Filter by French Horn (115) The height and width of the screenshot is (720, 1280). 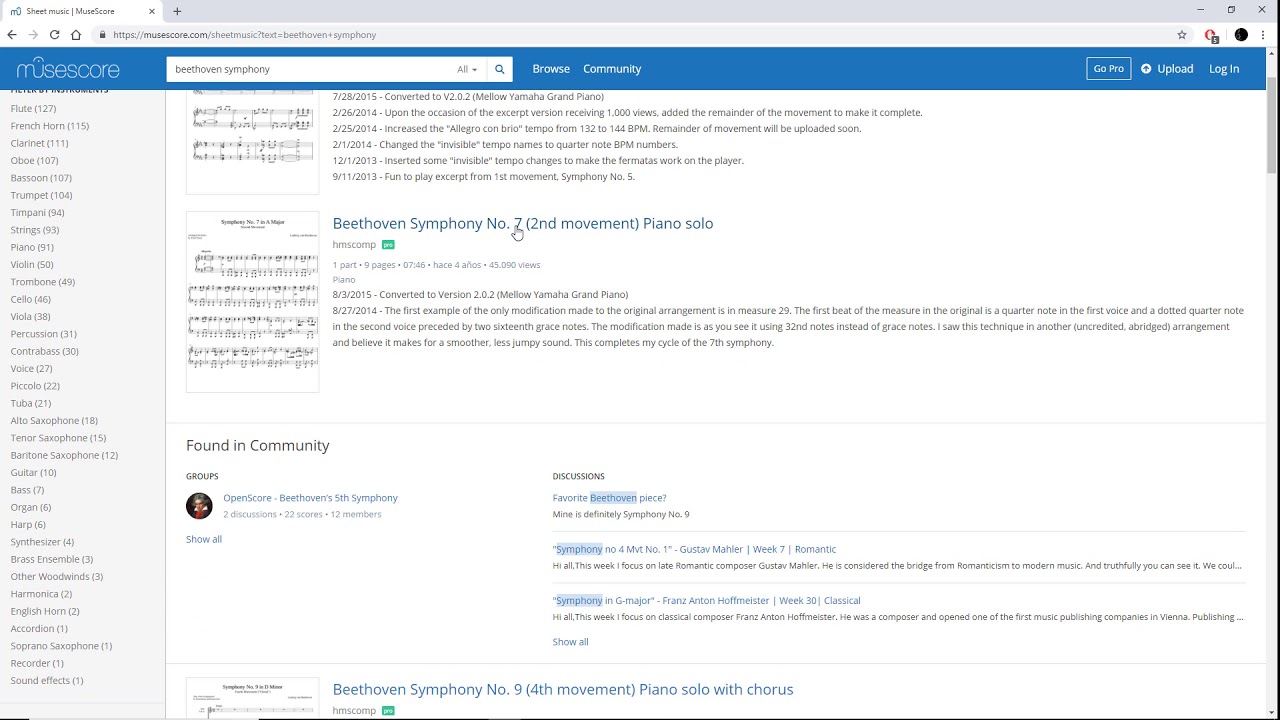[x=50, y=126]
